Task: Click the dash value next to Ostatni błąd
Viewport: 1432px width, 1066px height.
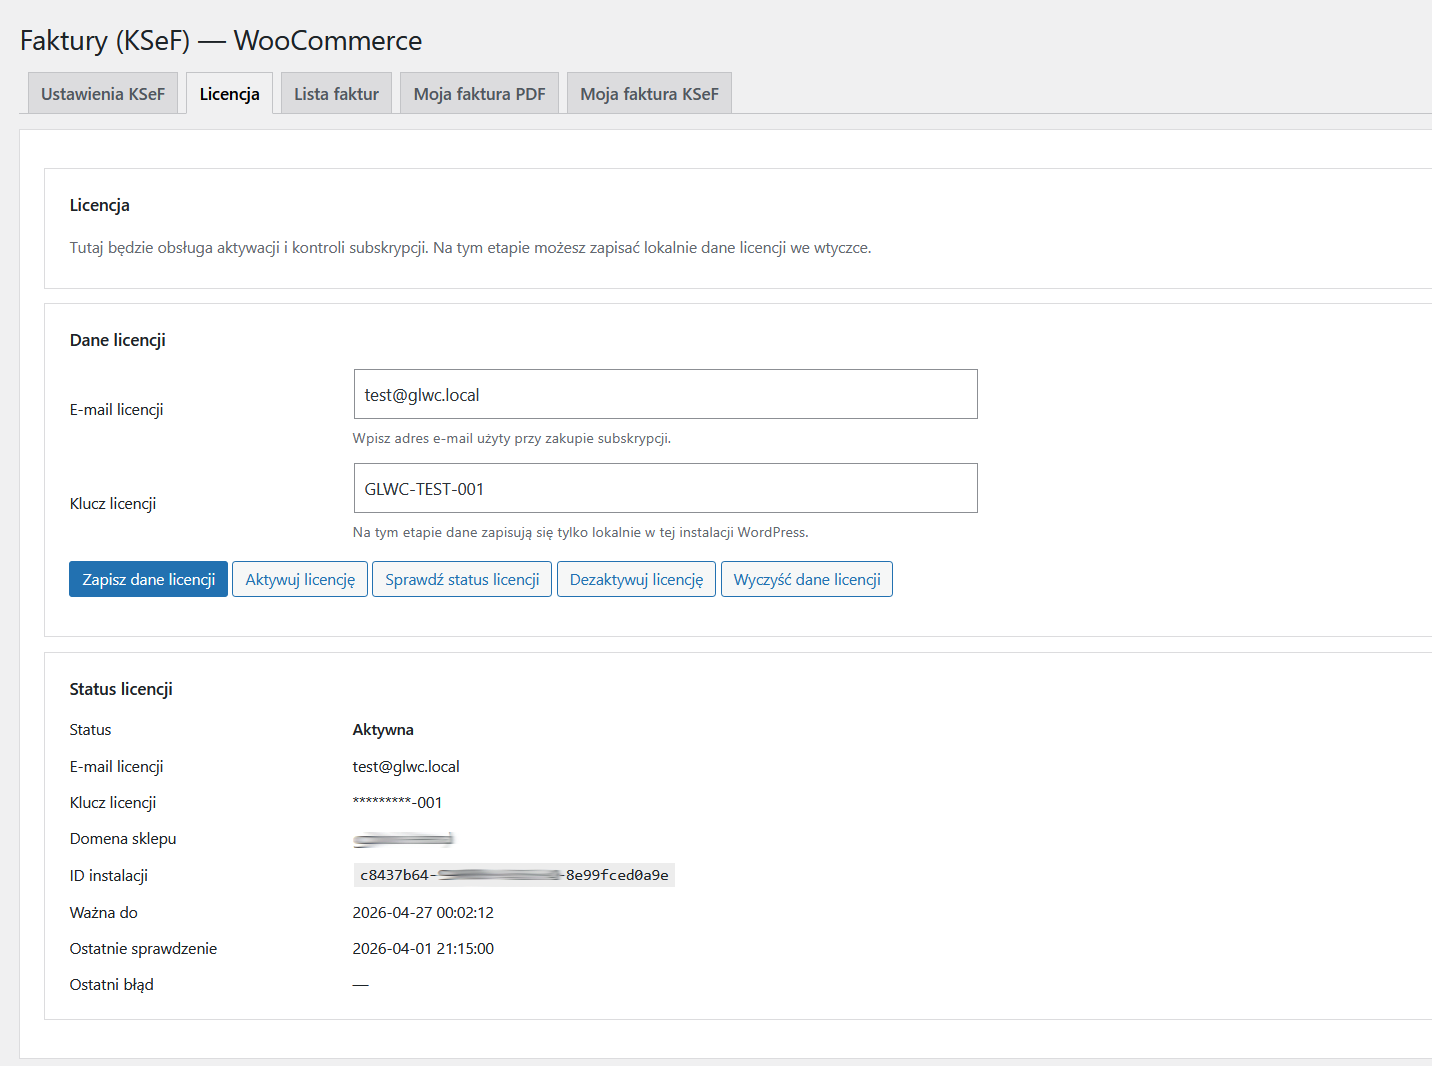Action: [x=360, y=985]
